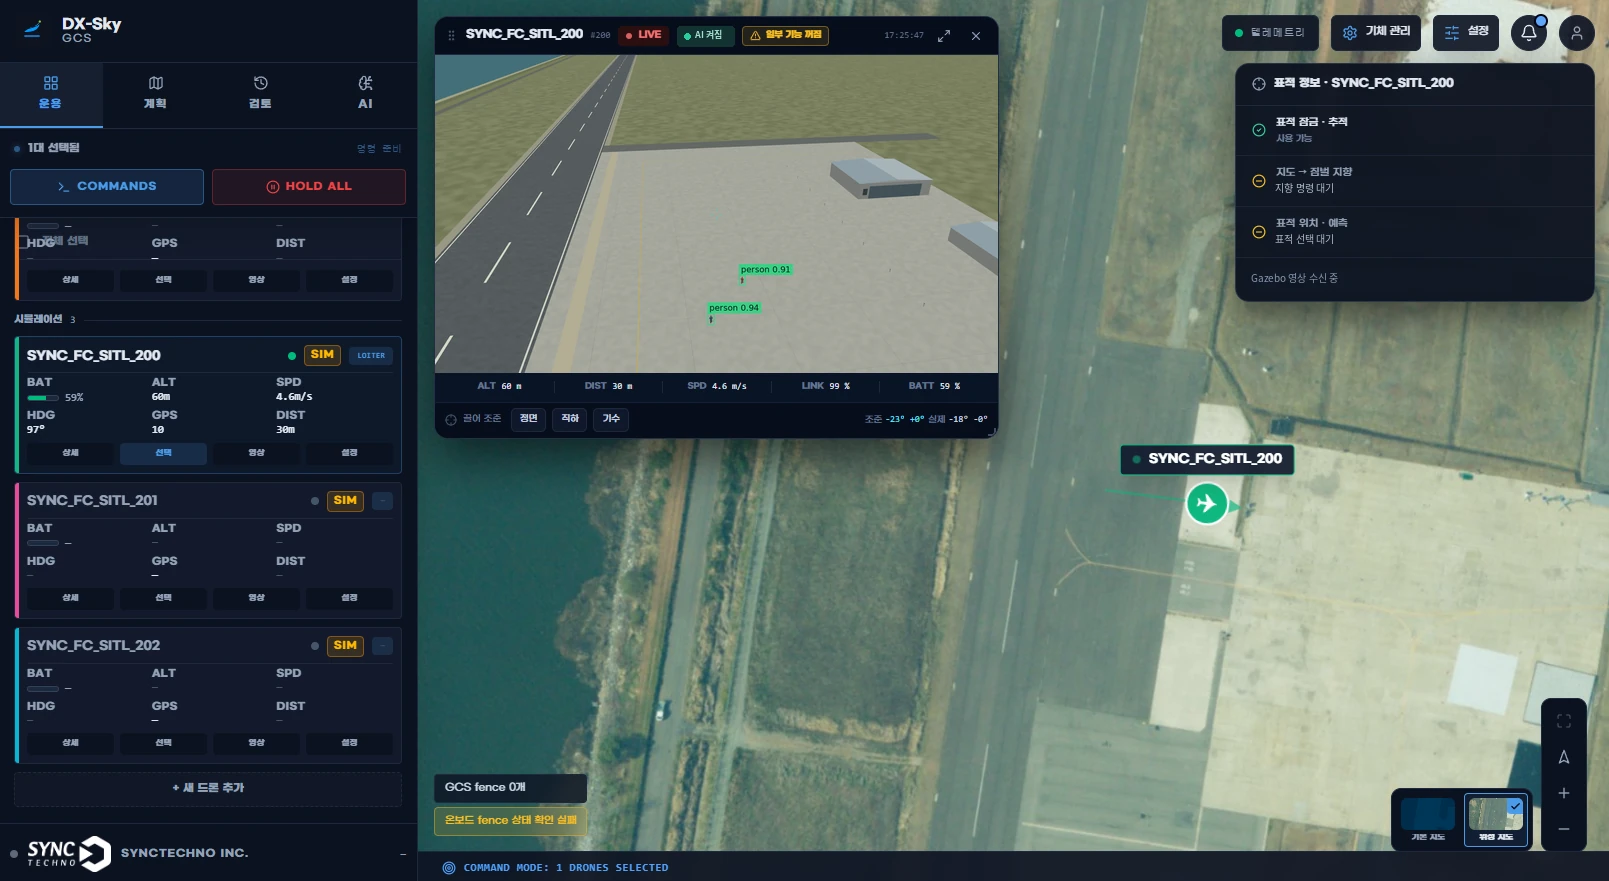Expand the GCS fence count panel
Image resolution: width=1609 pixels, height=881 pixels.
[510, 788]
